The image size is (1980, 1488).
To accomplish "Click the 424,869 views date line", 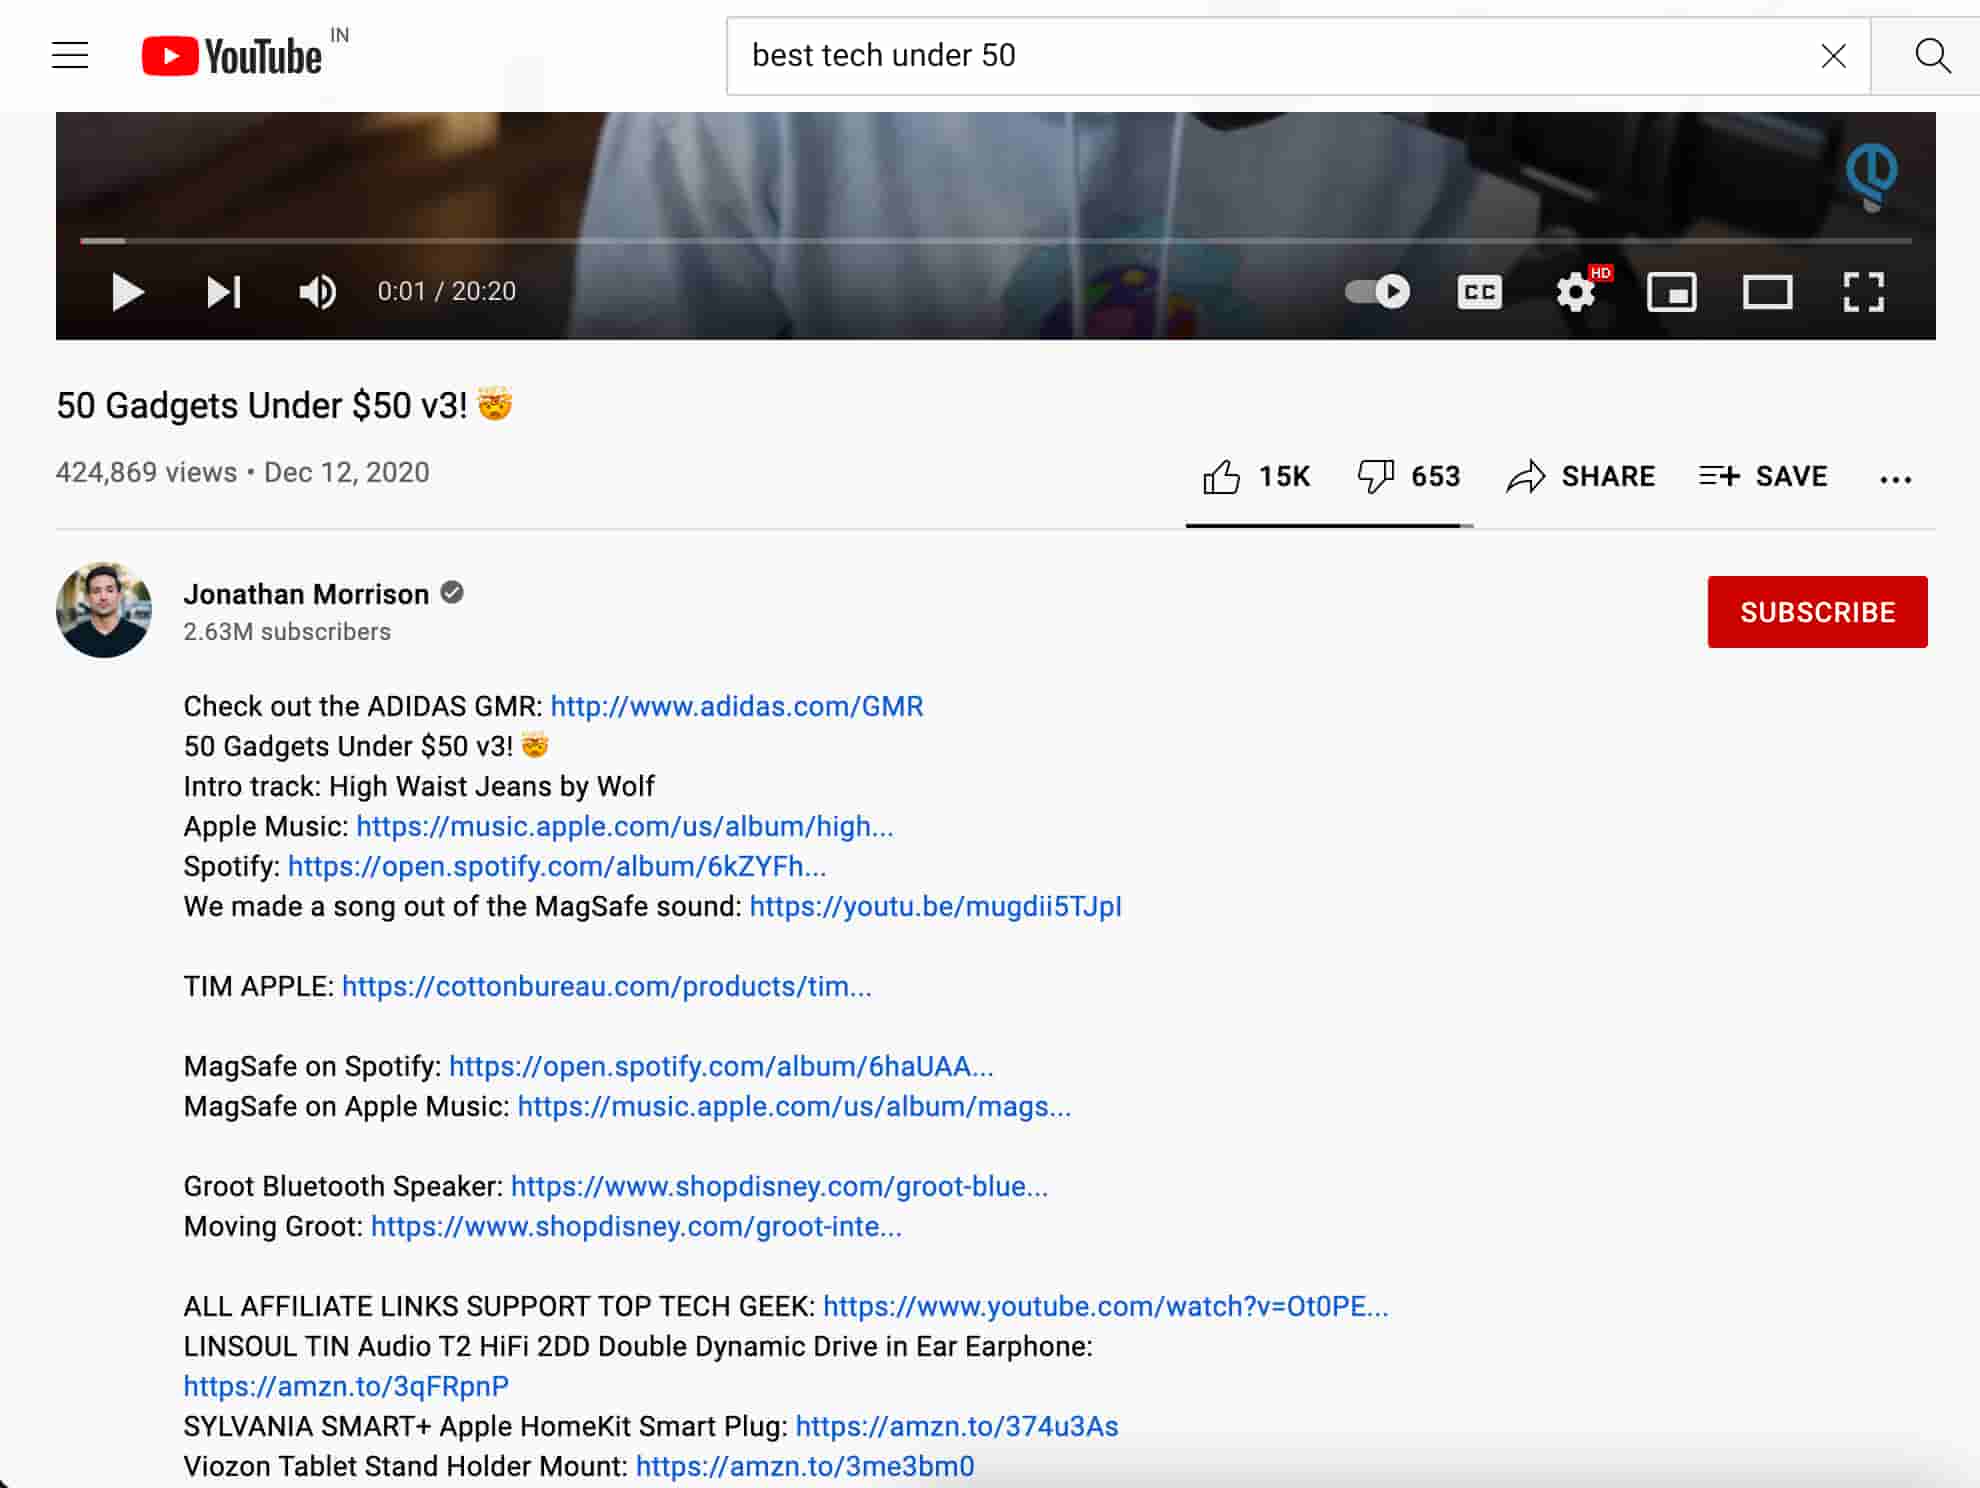I will click(x=242, y=472).
